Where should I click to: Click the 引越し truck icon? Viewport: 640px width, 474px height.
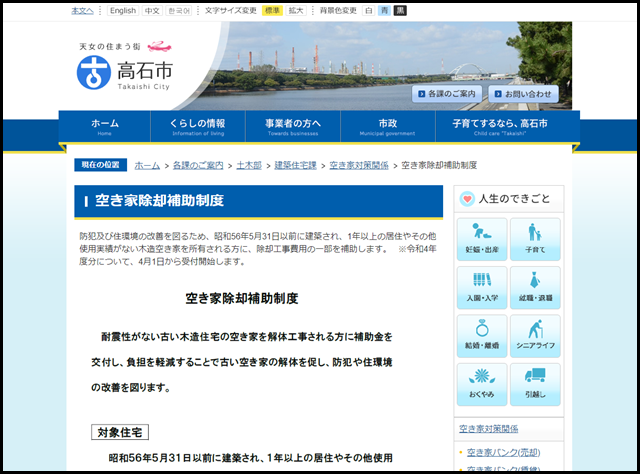(x=535, y=385)
